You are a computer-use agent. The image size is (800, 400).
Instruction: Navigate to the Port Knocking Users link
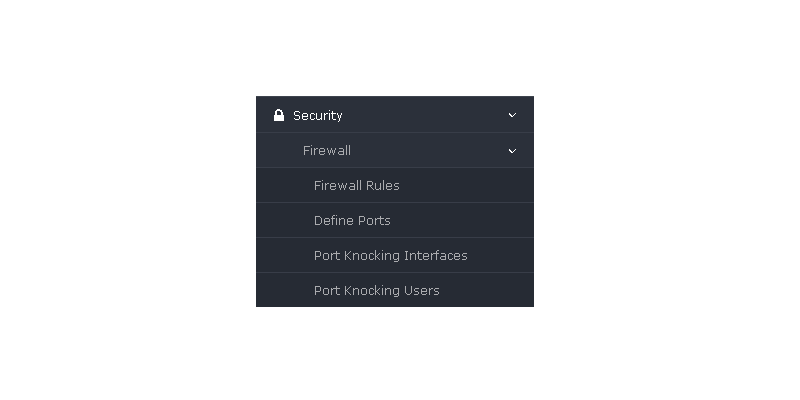click(x=377, y=290)
